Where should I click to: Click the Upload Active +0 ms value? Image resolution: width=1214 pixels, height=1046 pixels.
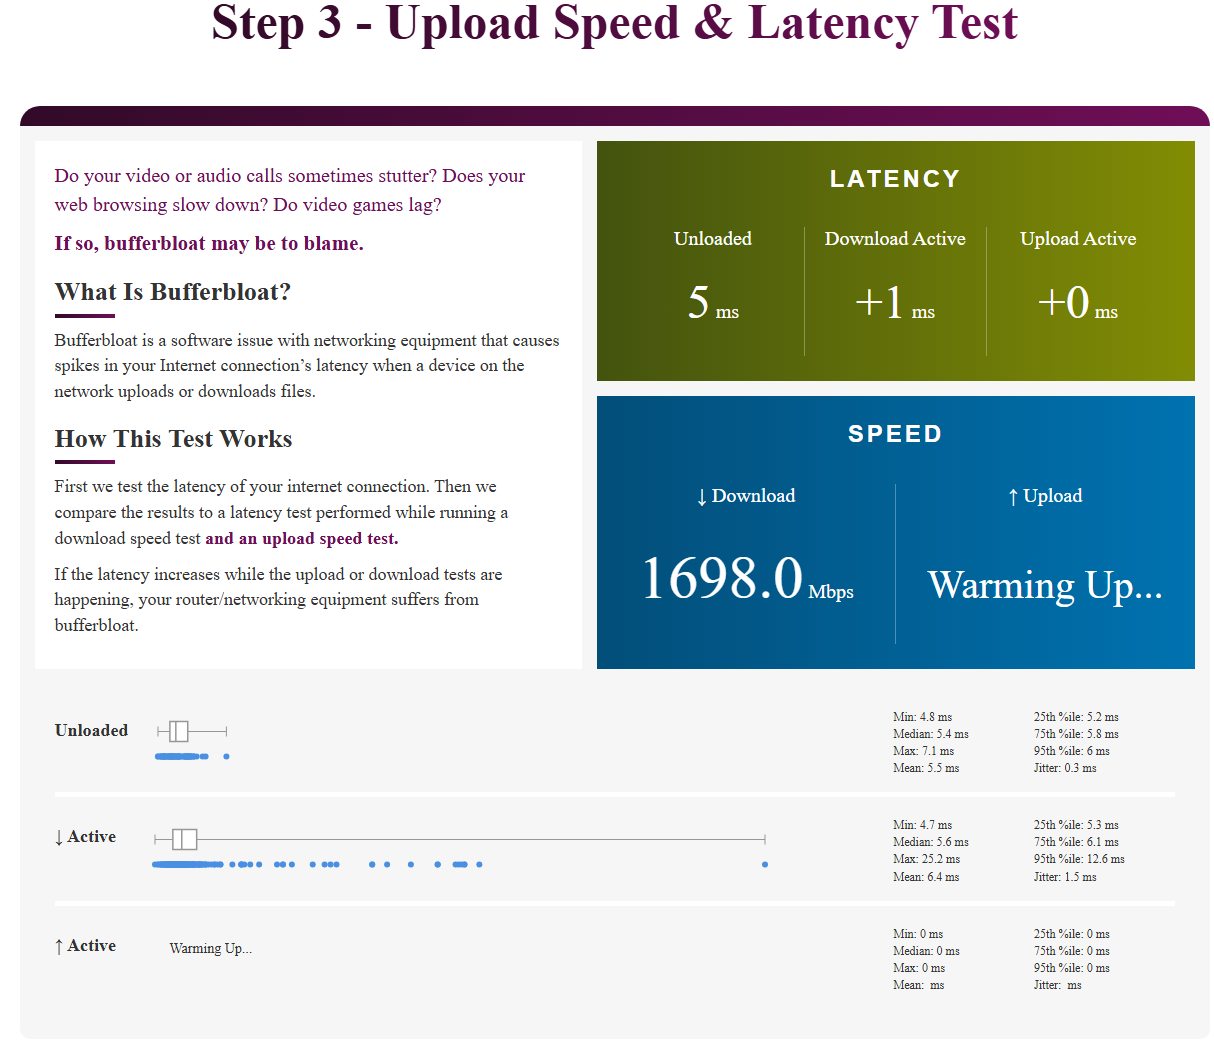(x=1078, y=302)
